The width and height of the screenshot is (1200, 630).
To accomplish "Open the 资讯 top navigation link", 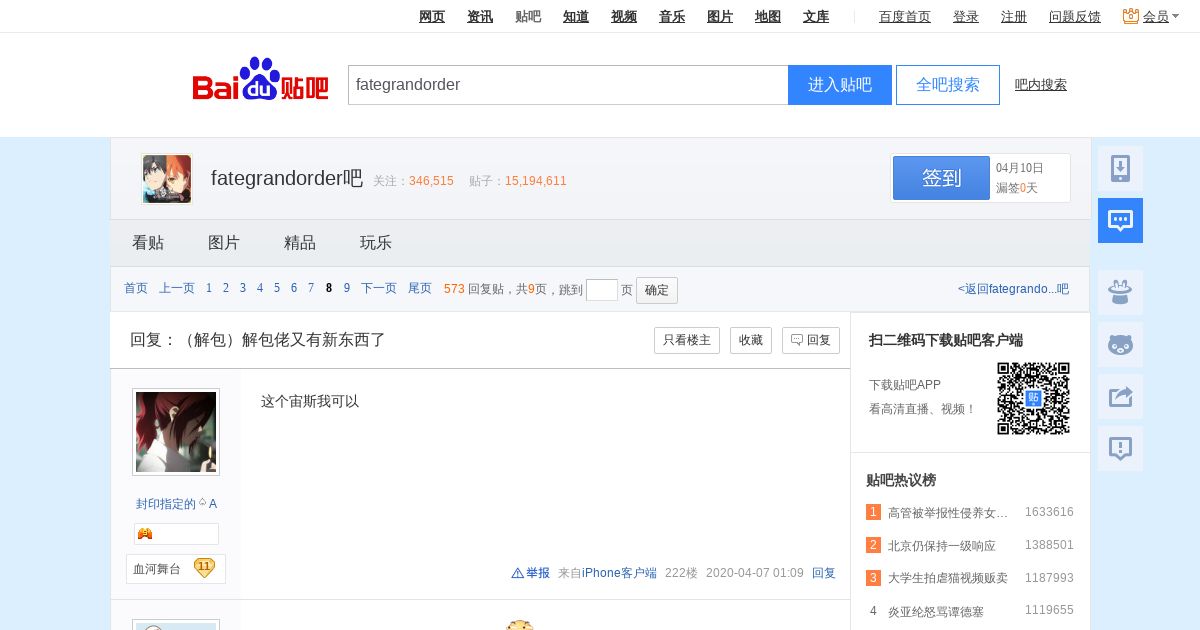I will pyautogui.click(x=480, y=16).
